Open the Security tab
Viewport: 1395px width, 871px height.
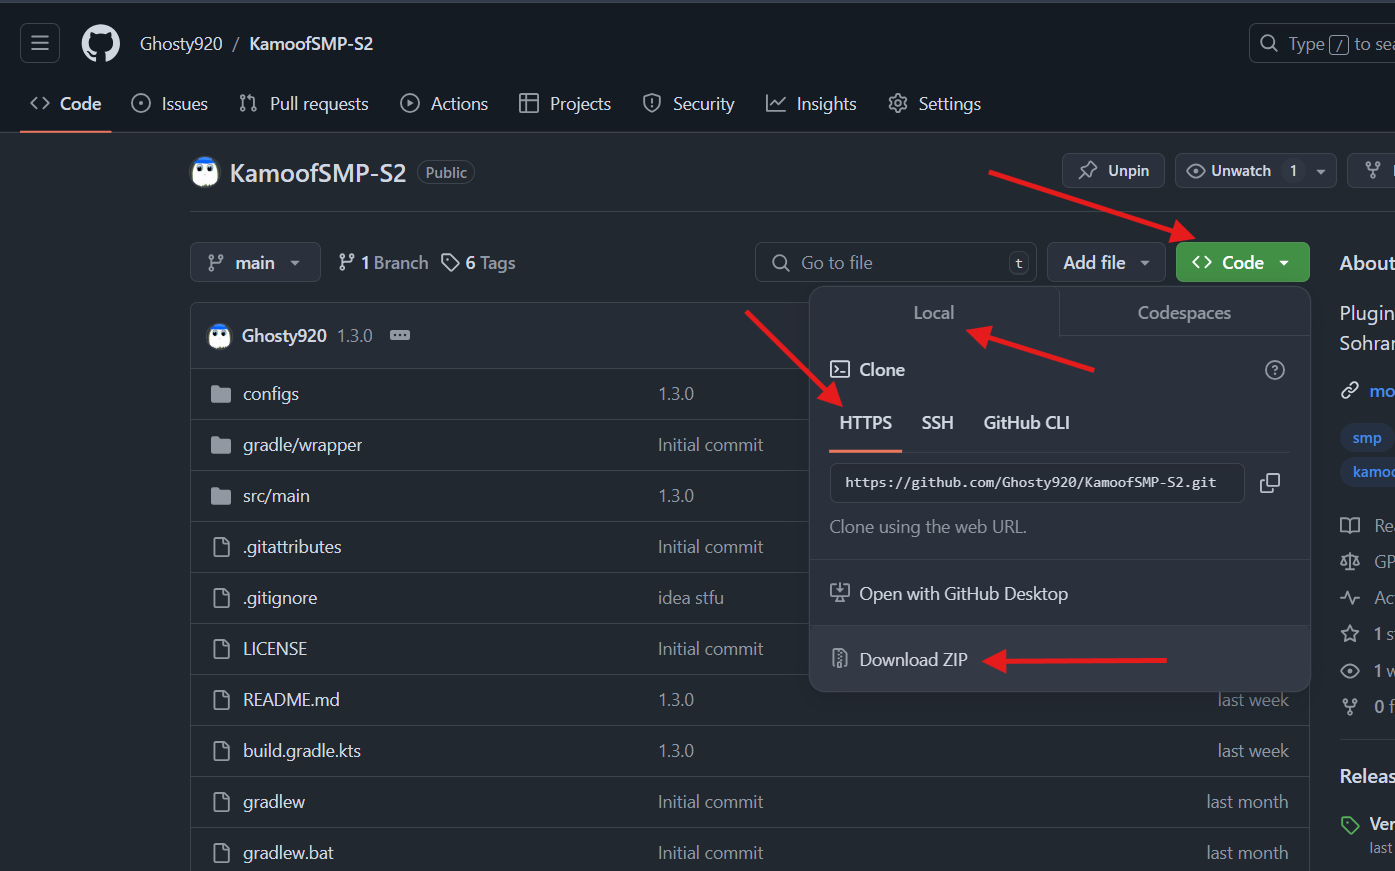(x=688, y=104)
